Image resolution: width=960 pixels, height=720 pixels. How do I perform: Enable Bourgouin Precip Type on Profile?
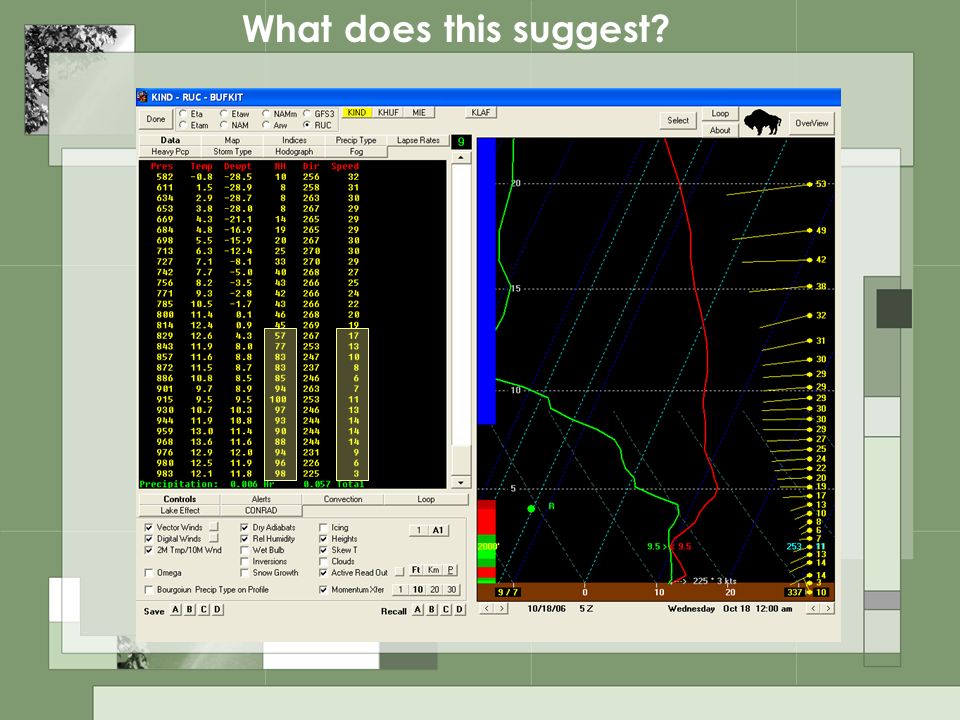pyautogui.click(x=148, y=590)
